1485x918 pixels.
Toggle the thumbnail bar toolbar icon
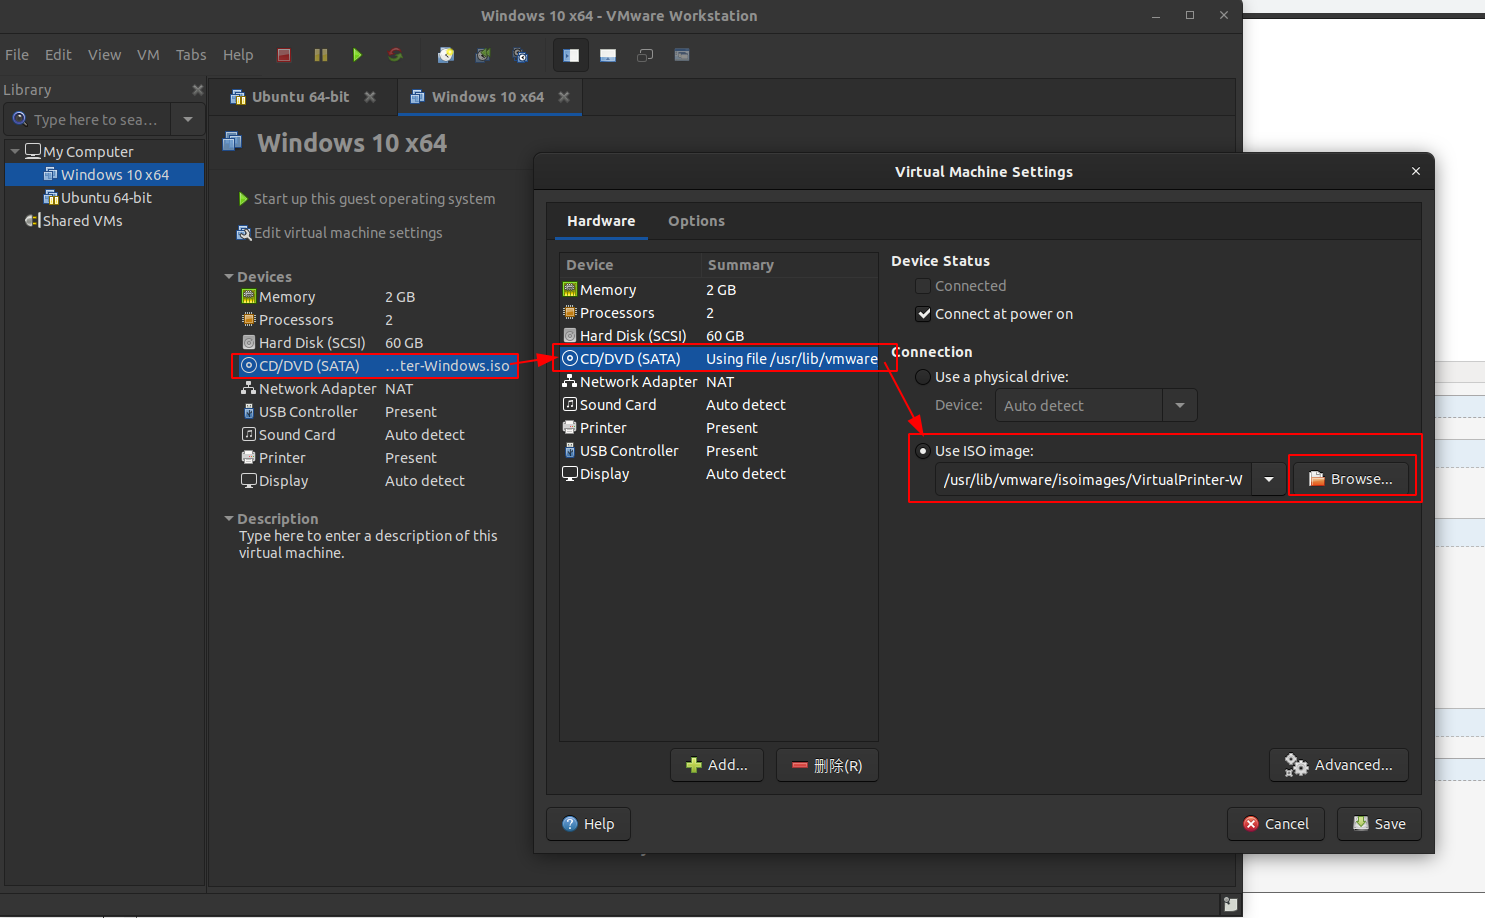click(x=608, y=55)
